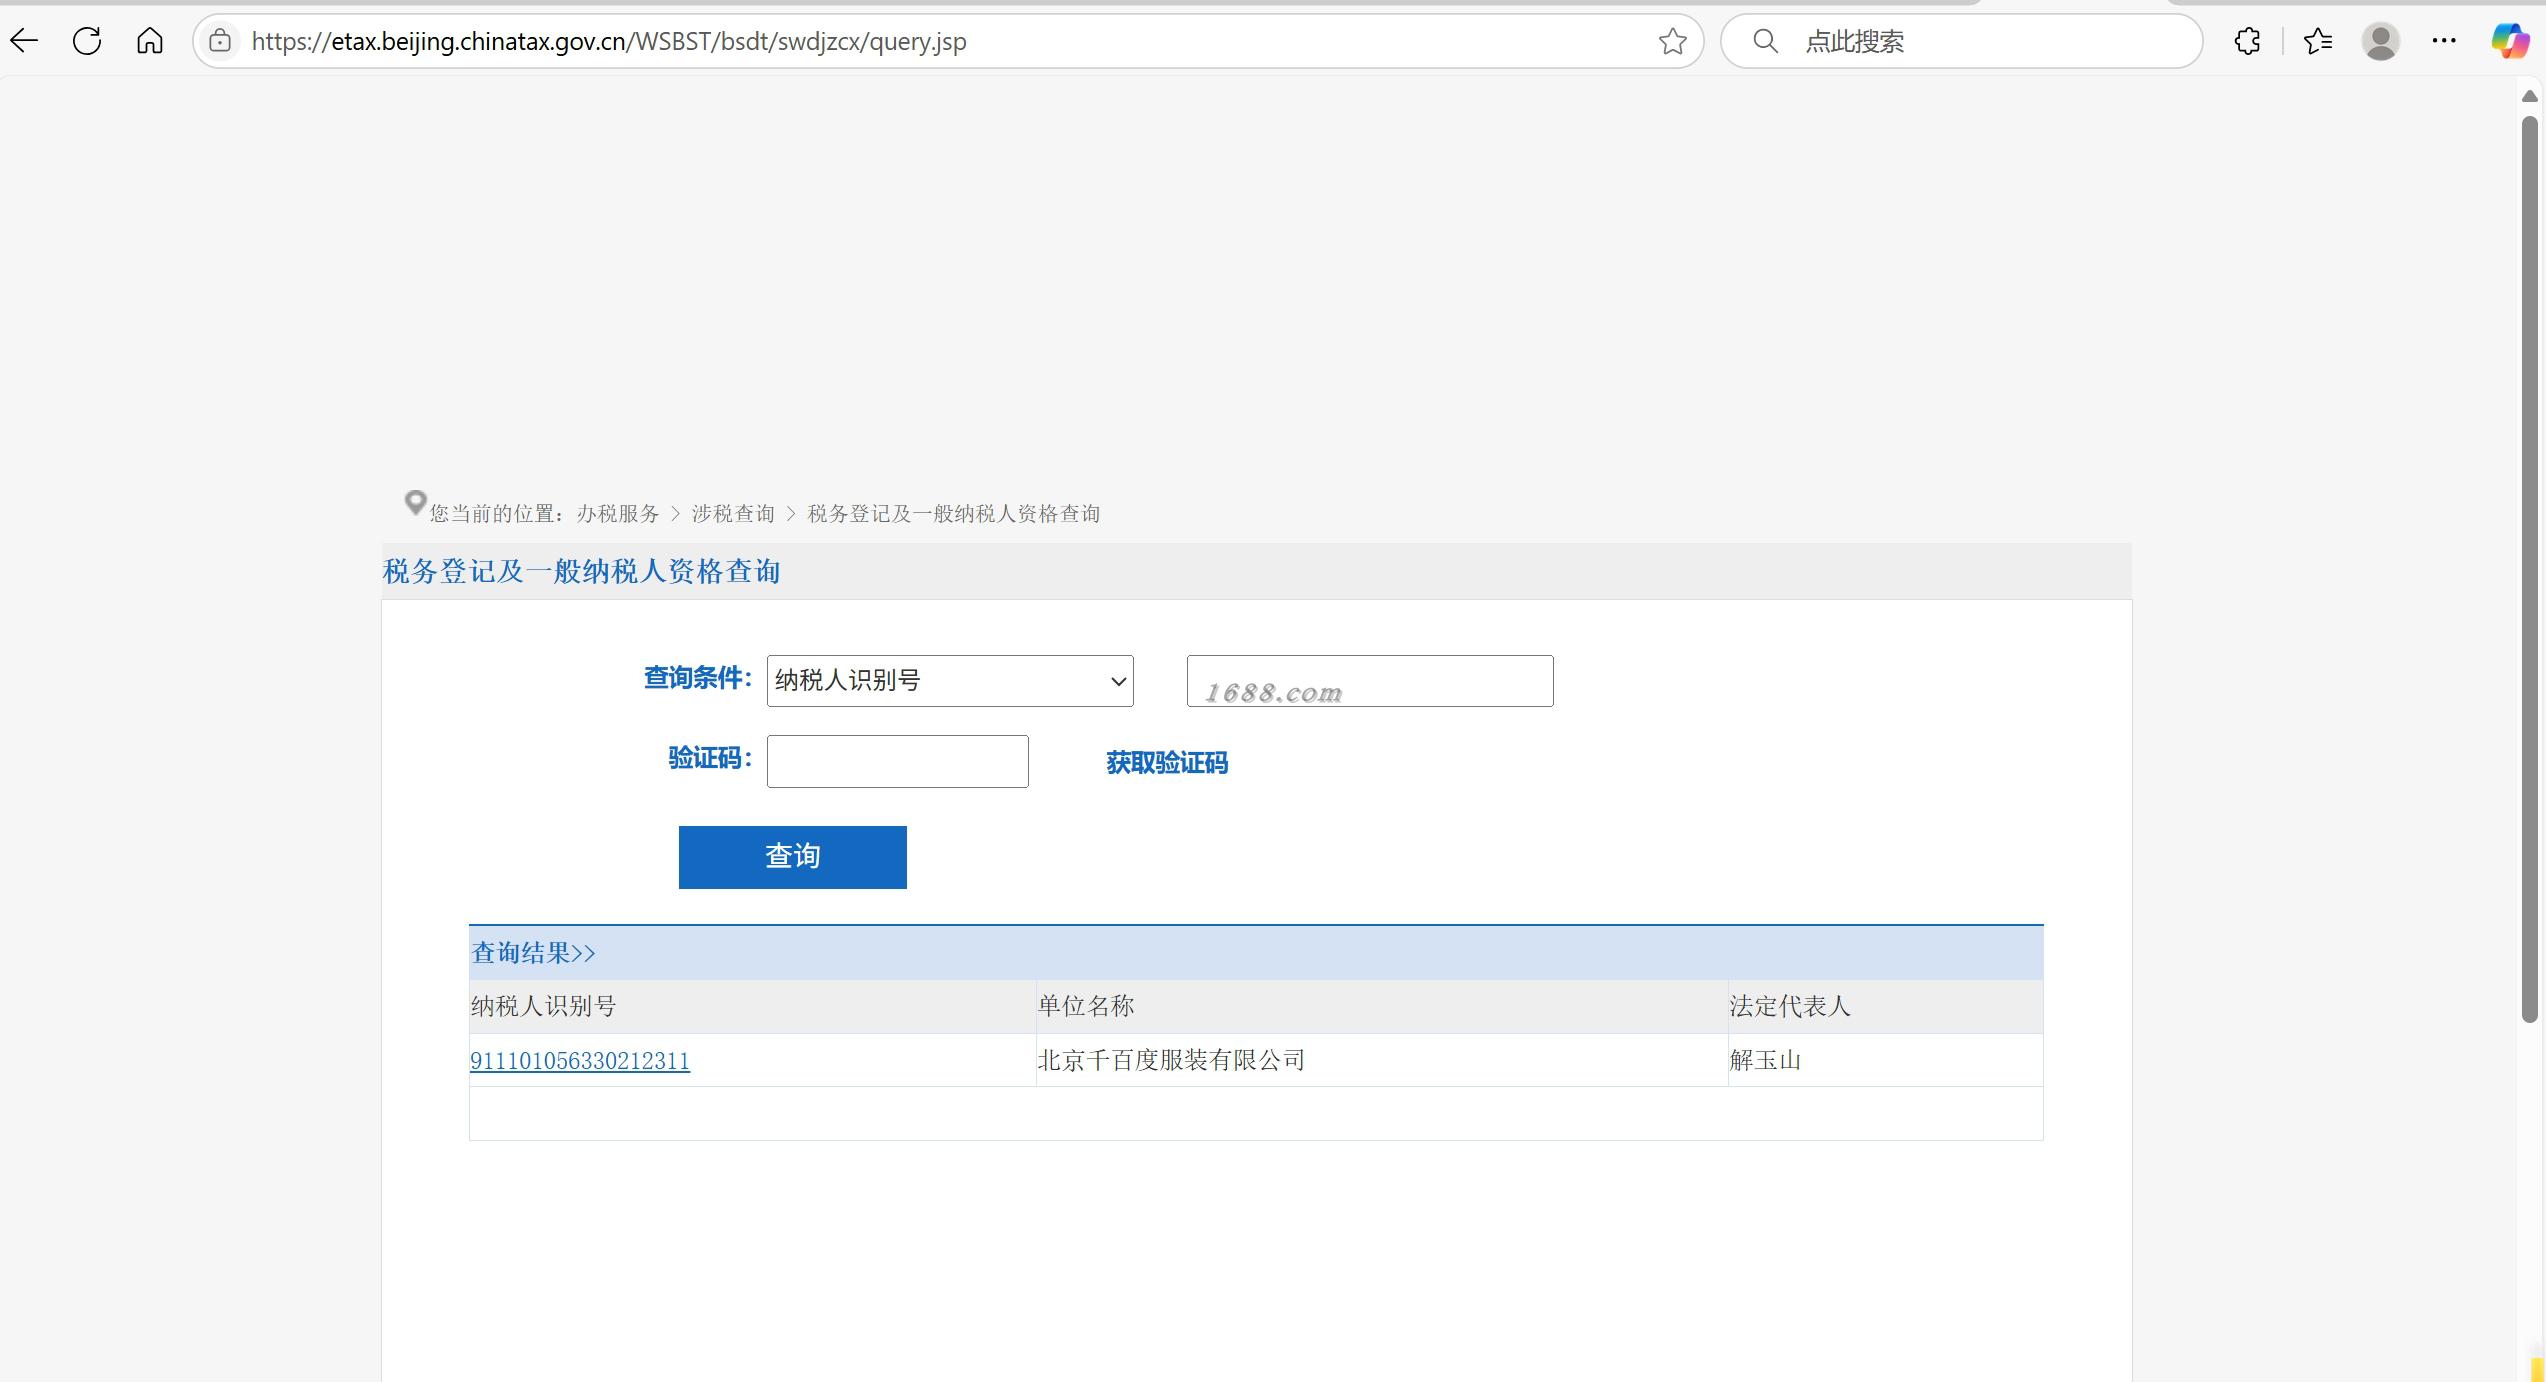Click 获取验证码 link

(1167, 763)
